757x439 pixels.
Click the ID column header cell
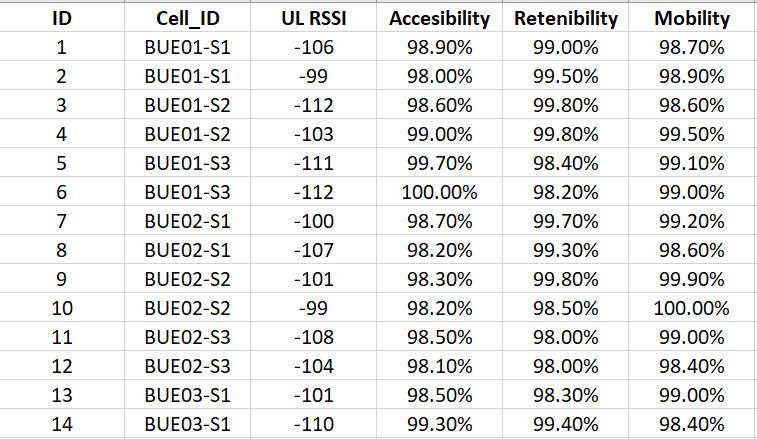(61, 19)
